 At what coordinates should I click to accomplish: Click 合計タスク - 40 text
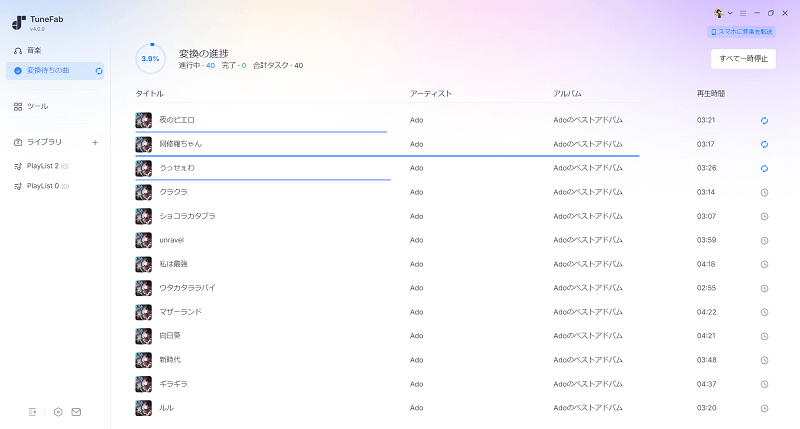(x=278, y=65)
